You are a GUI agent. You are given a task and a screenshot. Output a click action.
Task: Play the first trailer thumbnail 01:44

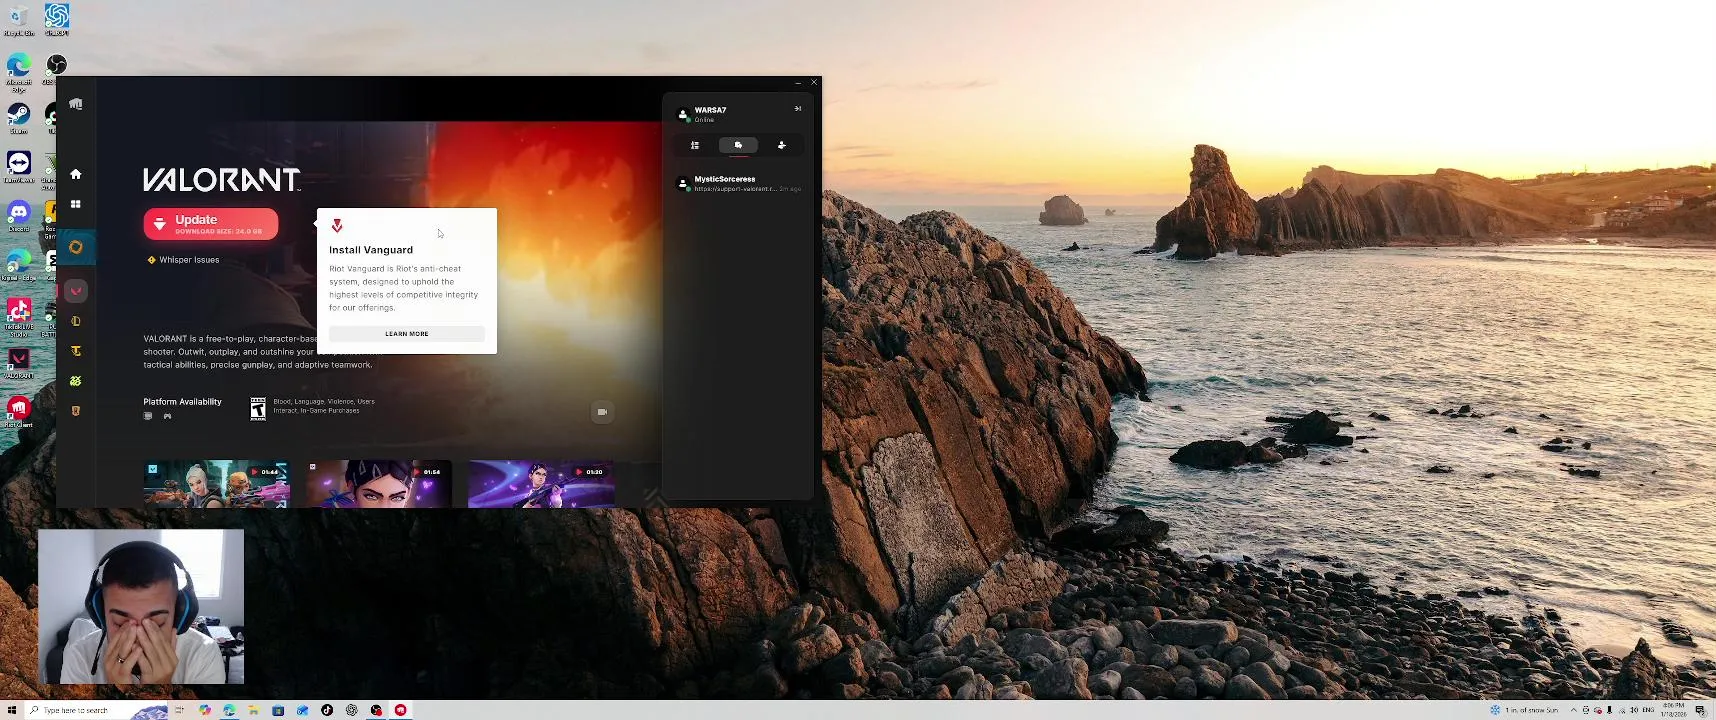pos(216,484)
